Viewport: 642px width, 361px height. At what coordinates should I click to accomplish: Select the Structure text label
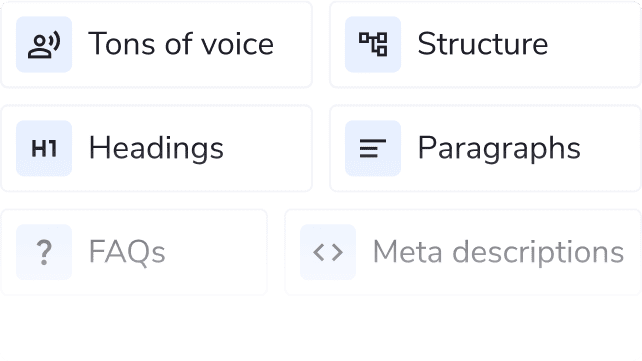pos(483,44)
